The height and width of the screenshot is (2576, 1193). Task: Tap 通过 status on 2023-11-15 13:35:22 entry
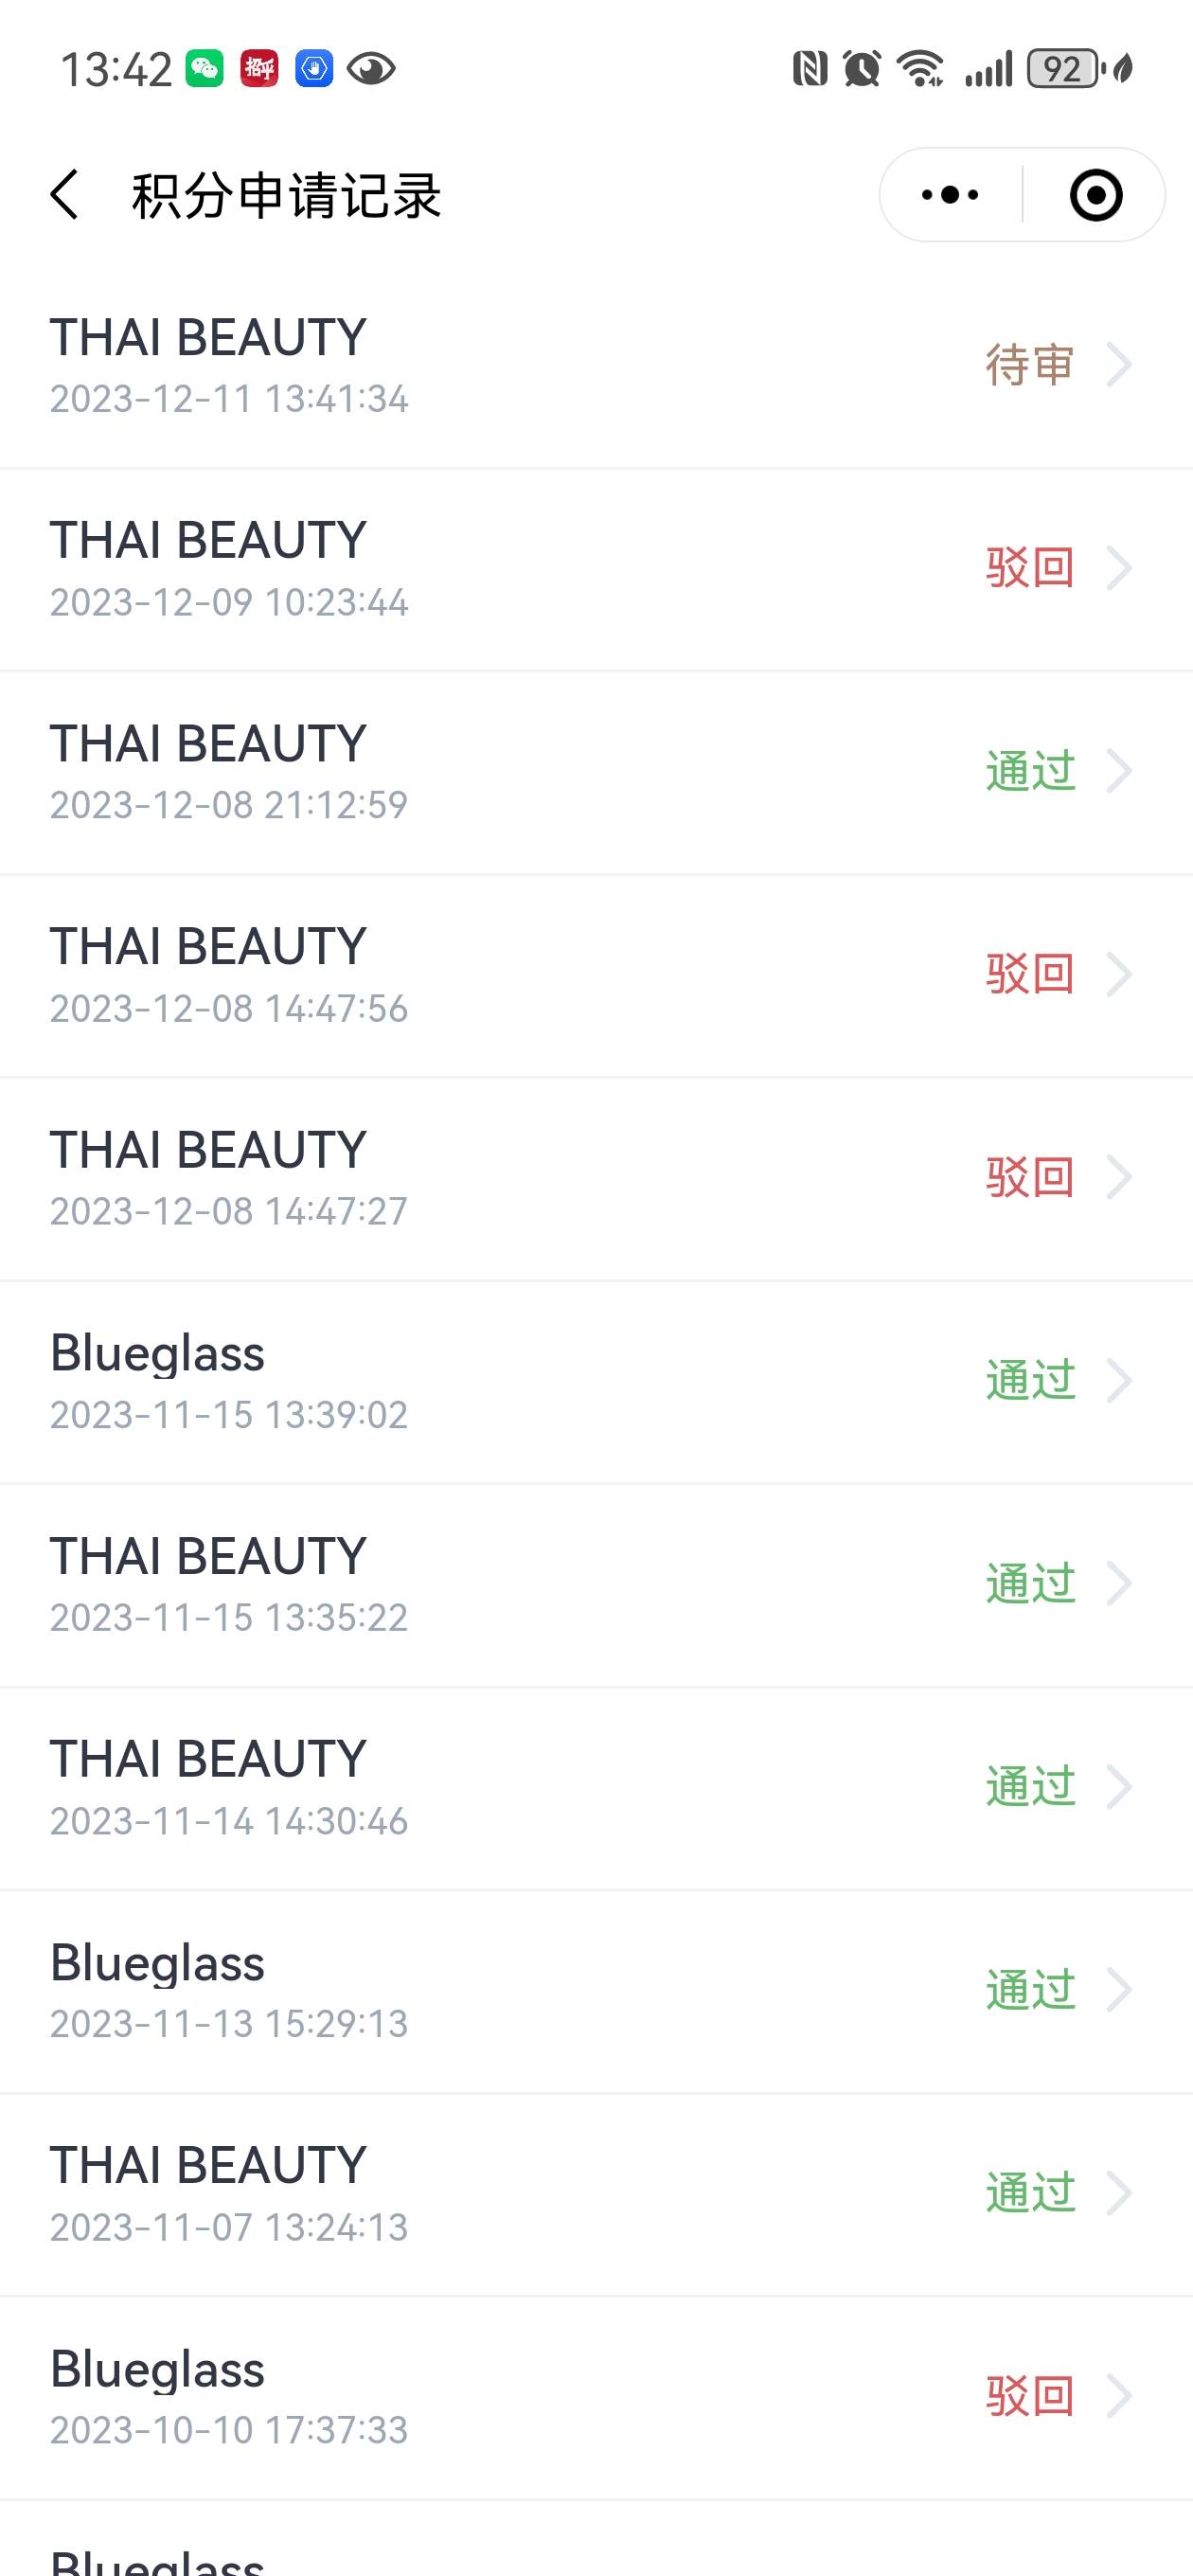(1030, 1584)
